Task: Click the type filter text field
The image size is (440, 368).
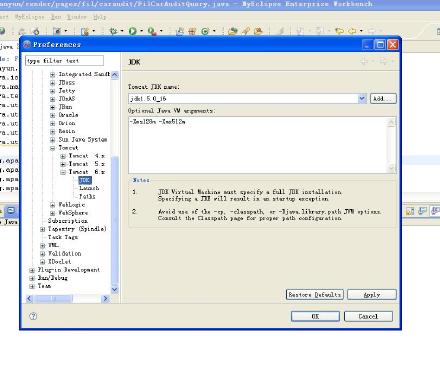Action: tap(64, 61)
